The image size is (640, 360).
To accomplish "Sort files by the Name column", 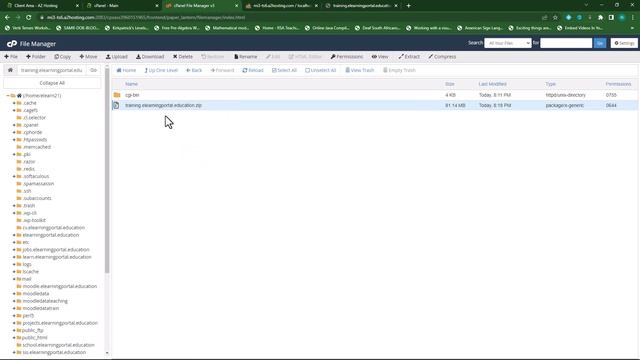I will 131,84.
